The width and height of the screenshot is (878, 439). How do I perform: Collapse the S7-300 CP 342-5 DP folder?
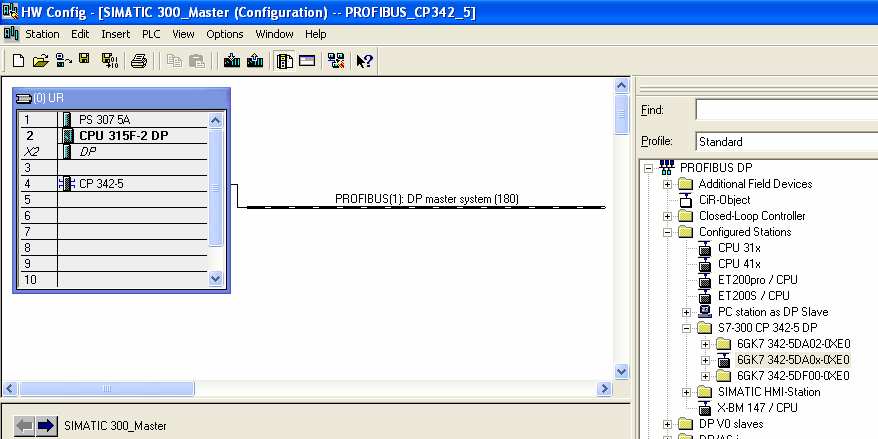(x=686, y=328)
